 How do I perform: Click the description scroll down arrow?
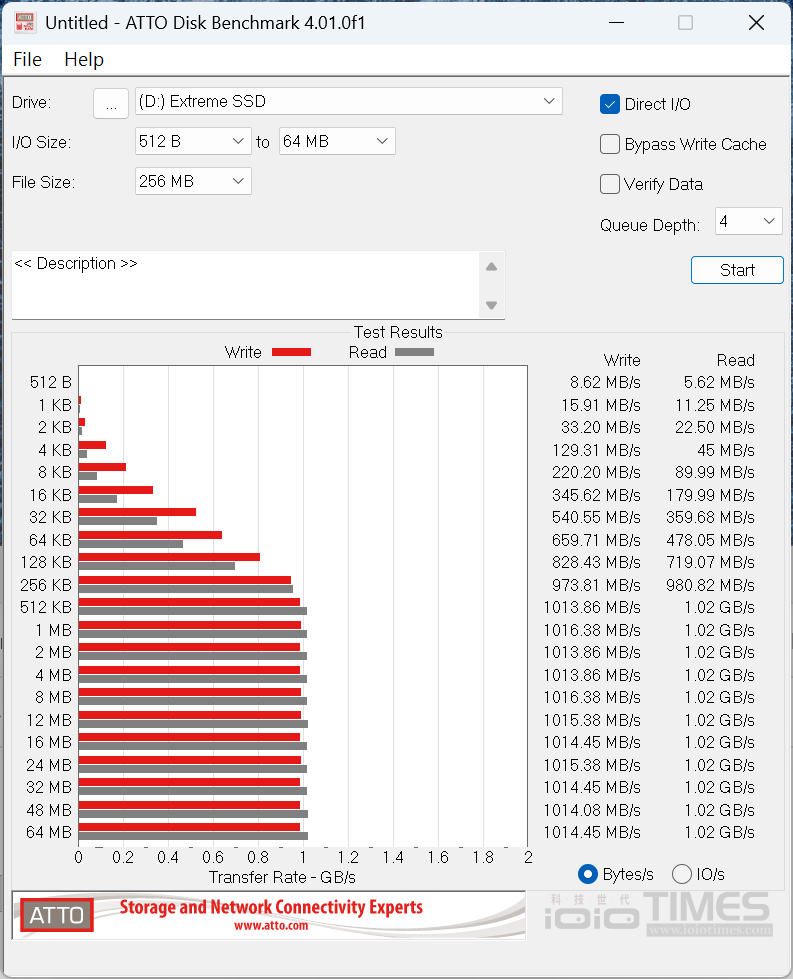[491, 305]
